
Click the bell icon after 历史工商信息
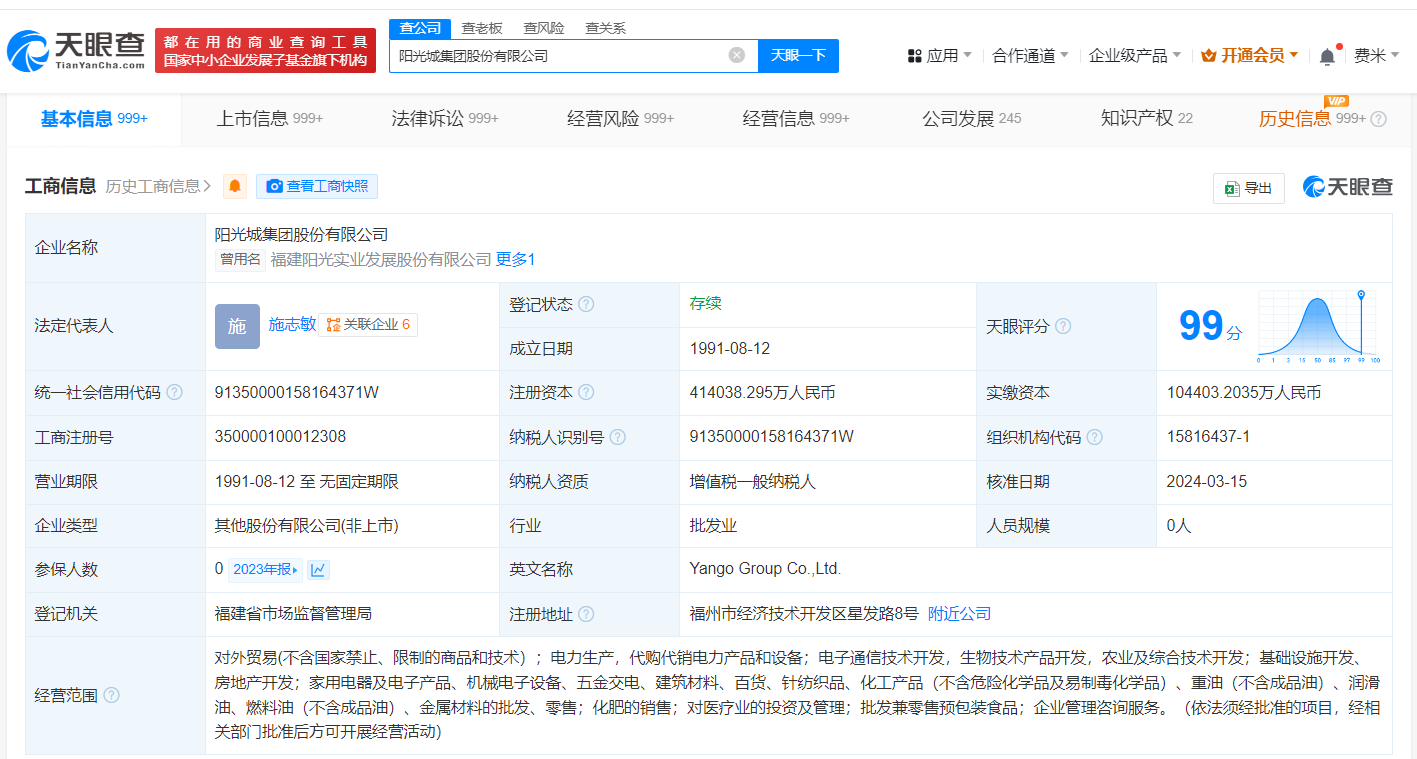click(x=234, y=186)
